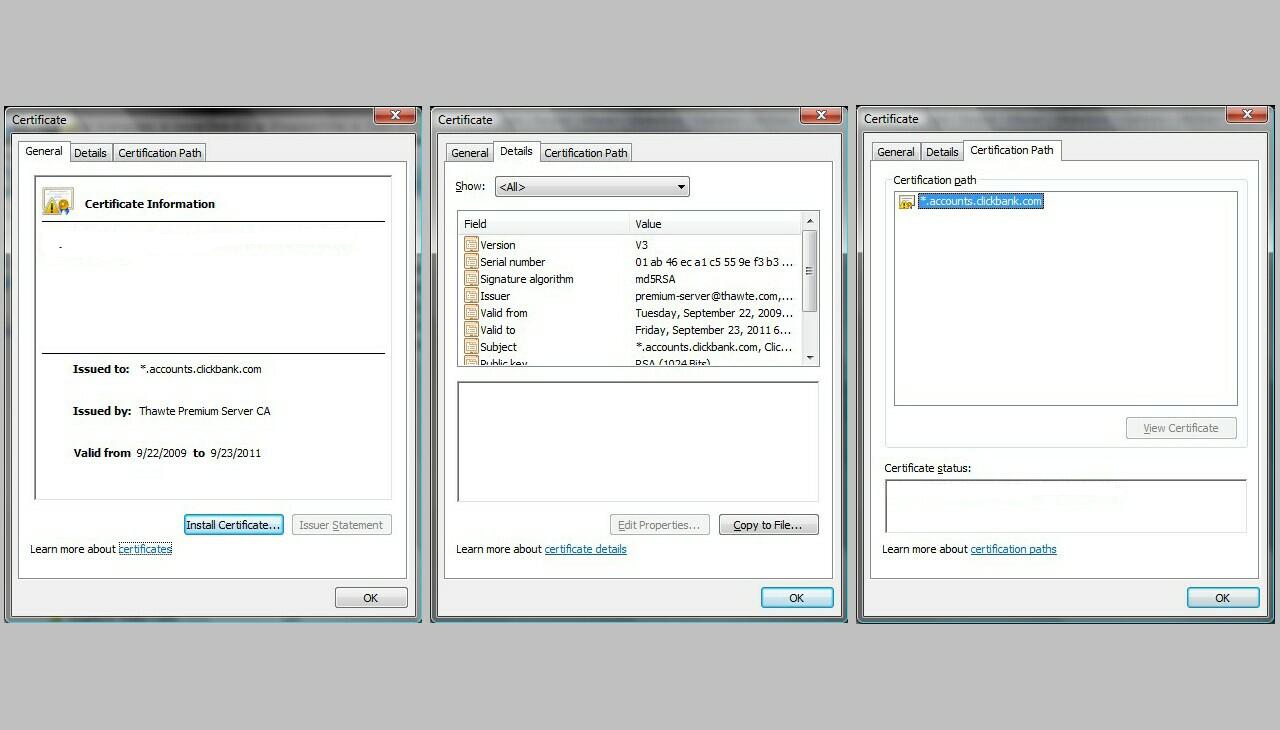The width and height of the screenshot is (1280, 730).
Task: Open Certification Path tab in the left window
Action: [160, 153]
